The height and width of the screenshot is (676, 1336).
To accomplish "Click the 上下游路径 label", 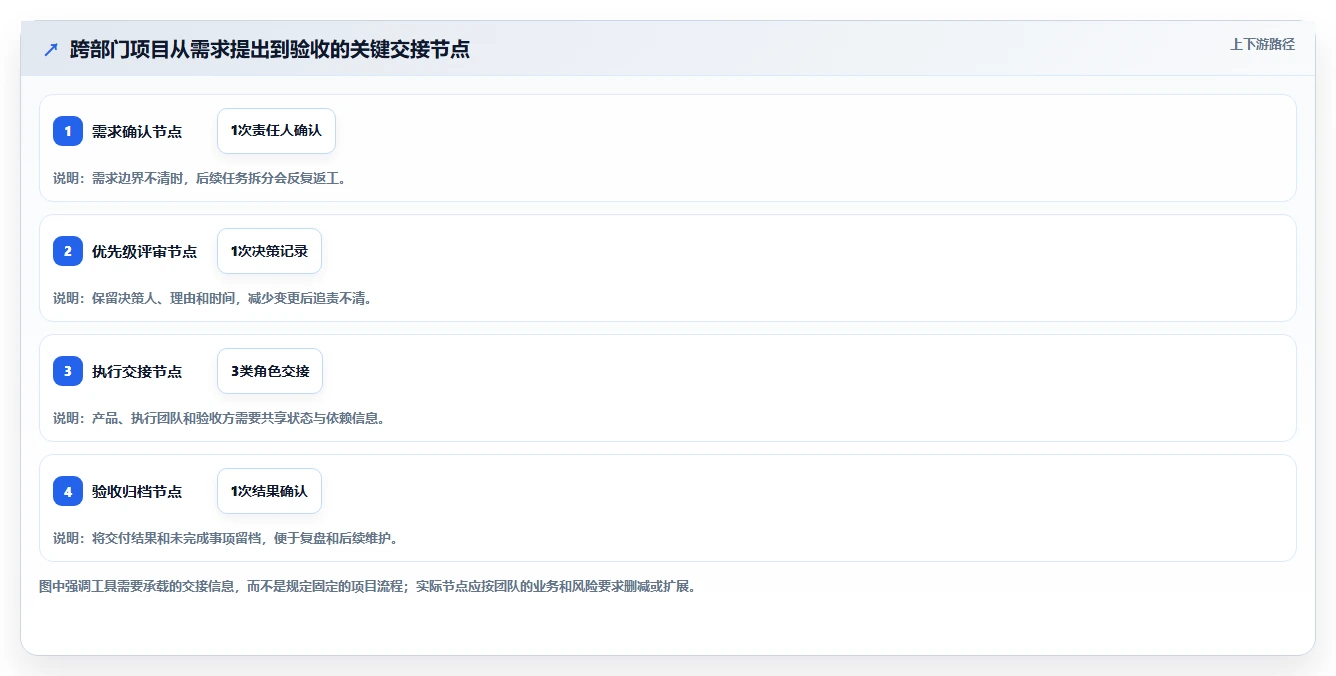I will [1262, 44].
